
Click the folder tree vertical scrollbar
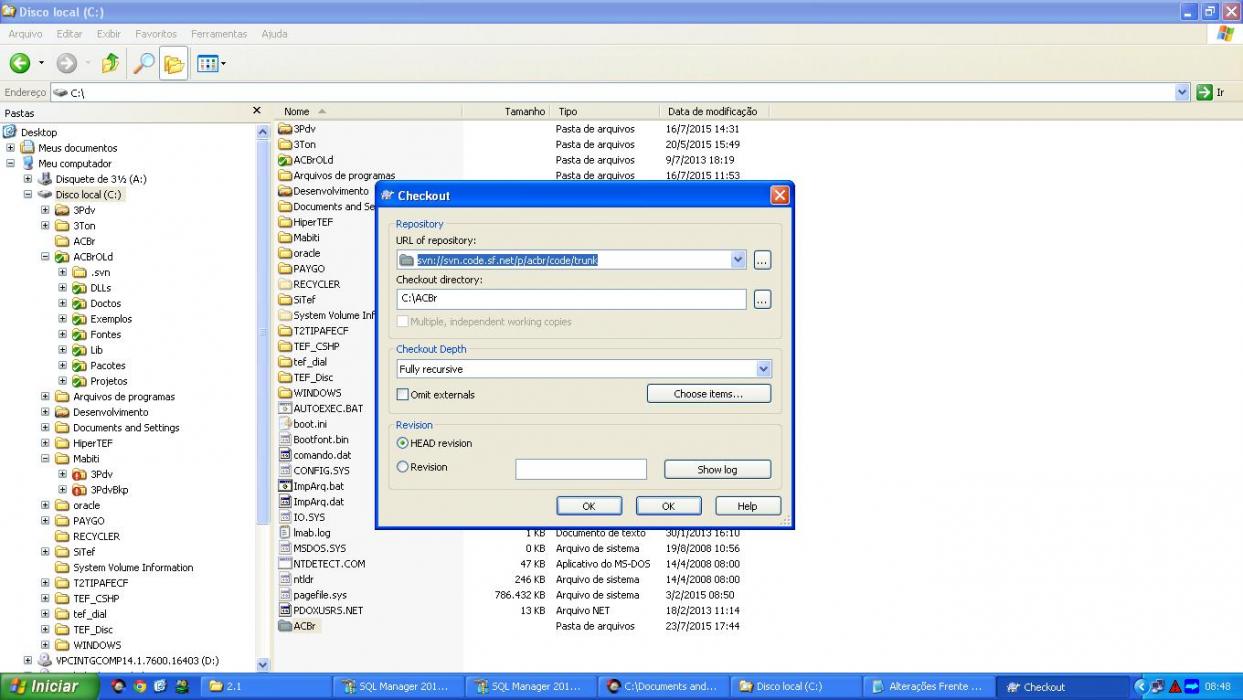point(264,394)
